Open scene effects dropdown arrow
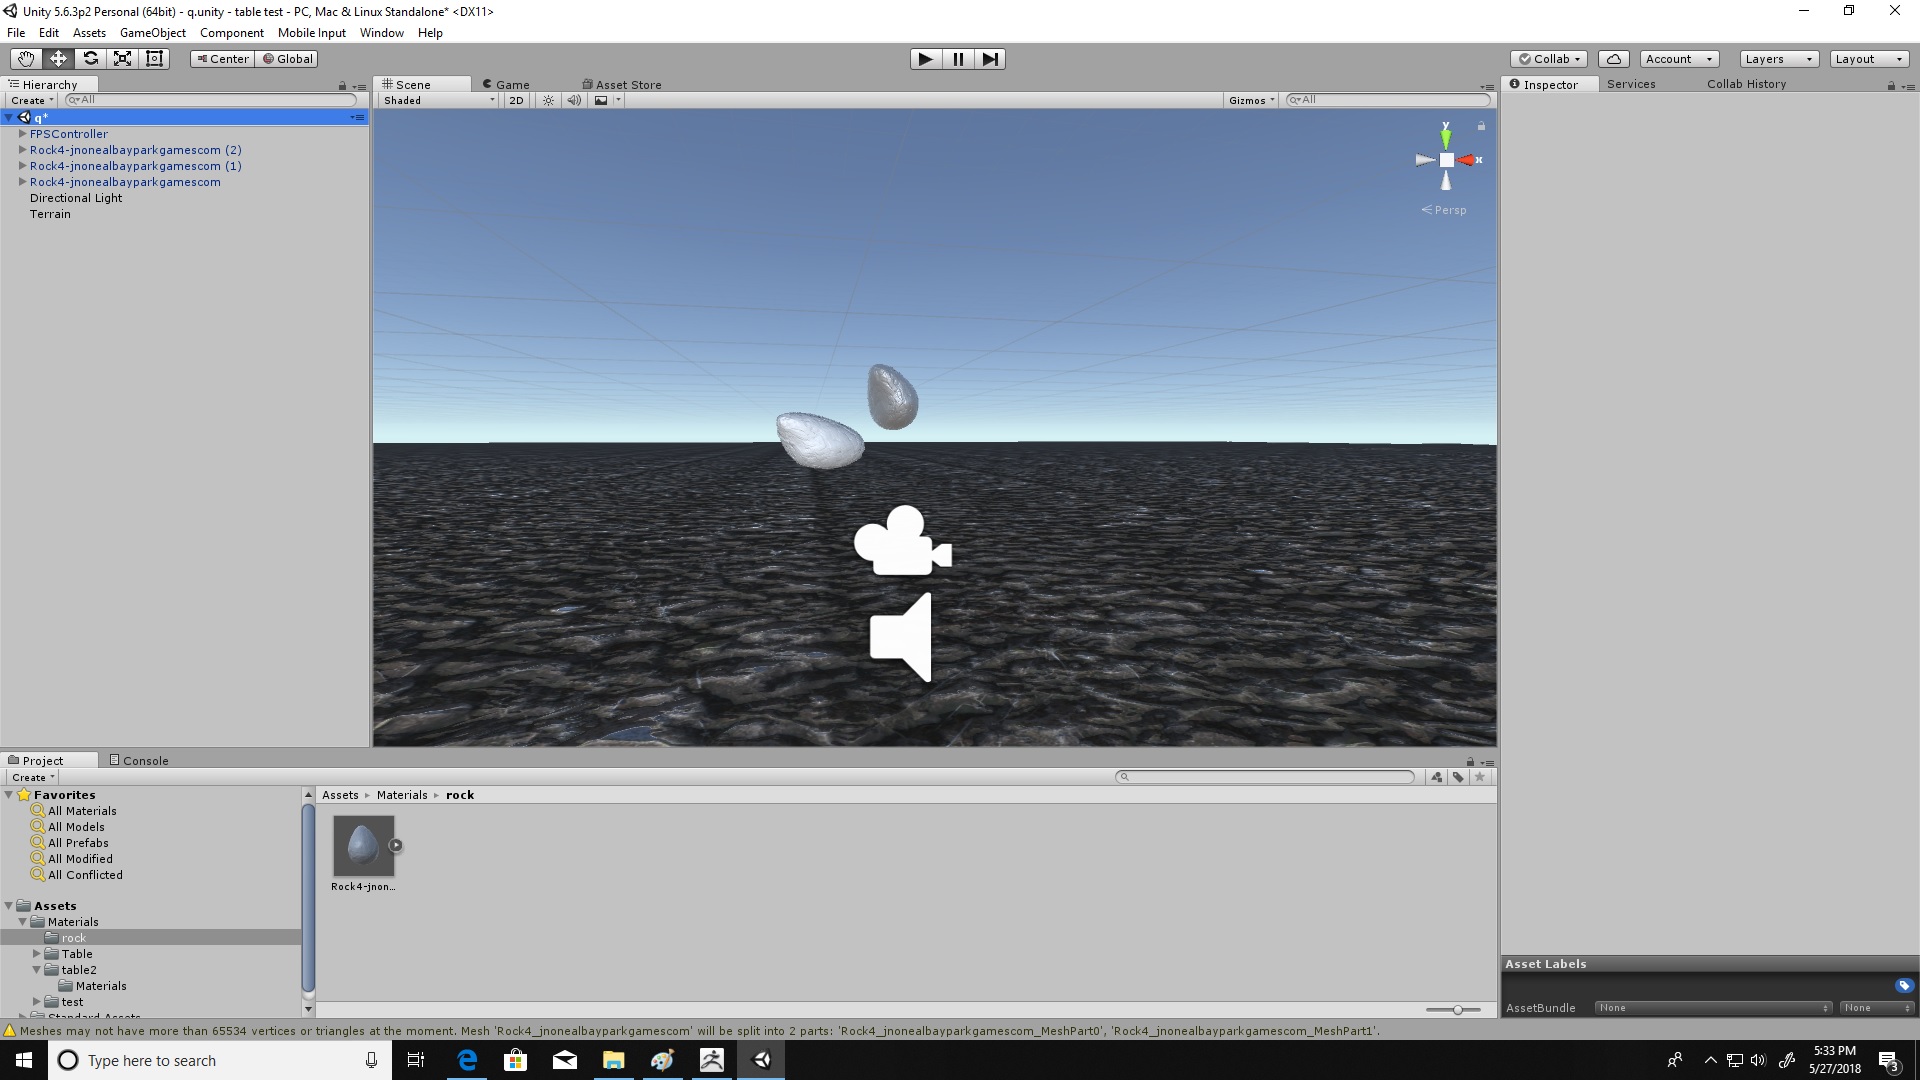This screenshot has height=1080, width=1920. point(618,100)
